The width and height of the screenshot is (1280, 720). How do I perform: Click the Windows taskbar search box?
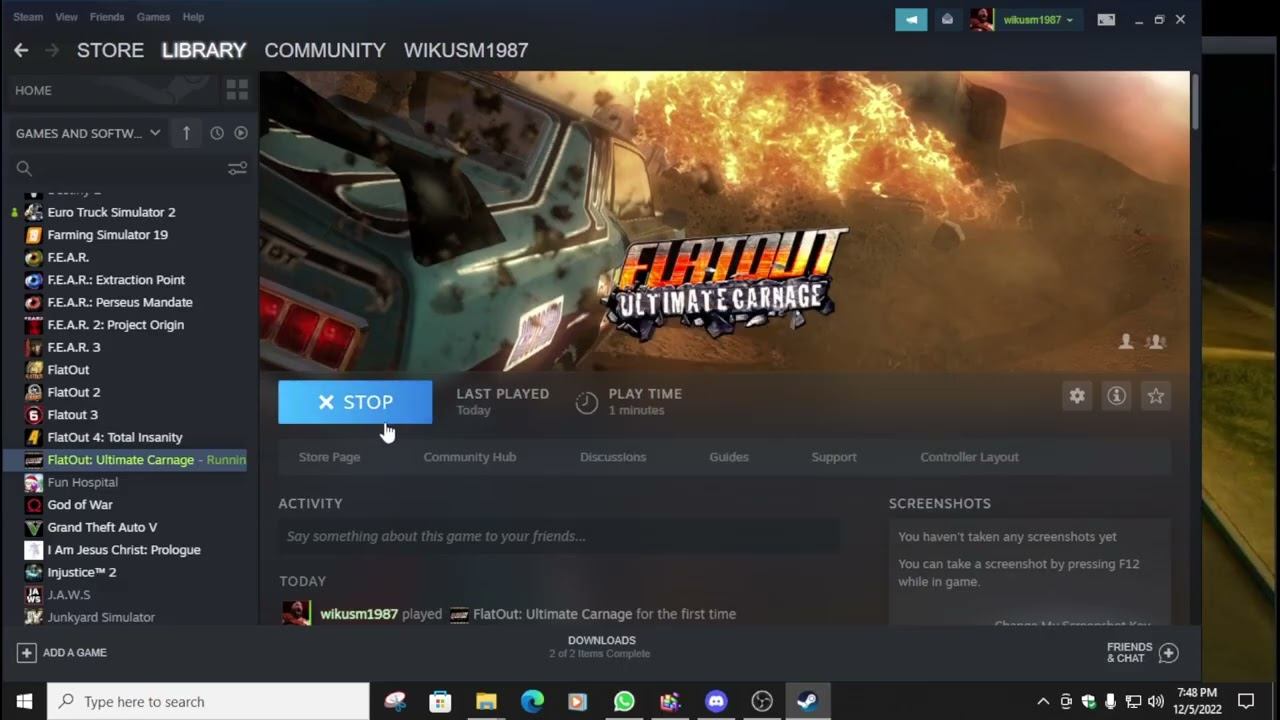pyautogui.click(x=208, y=701)
